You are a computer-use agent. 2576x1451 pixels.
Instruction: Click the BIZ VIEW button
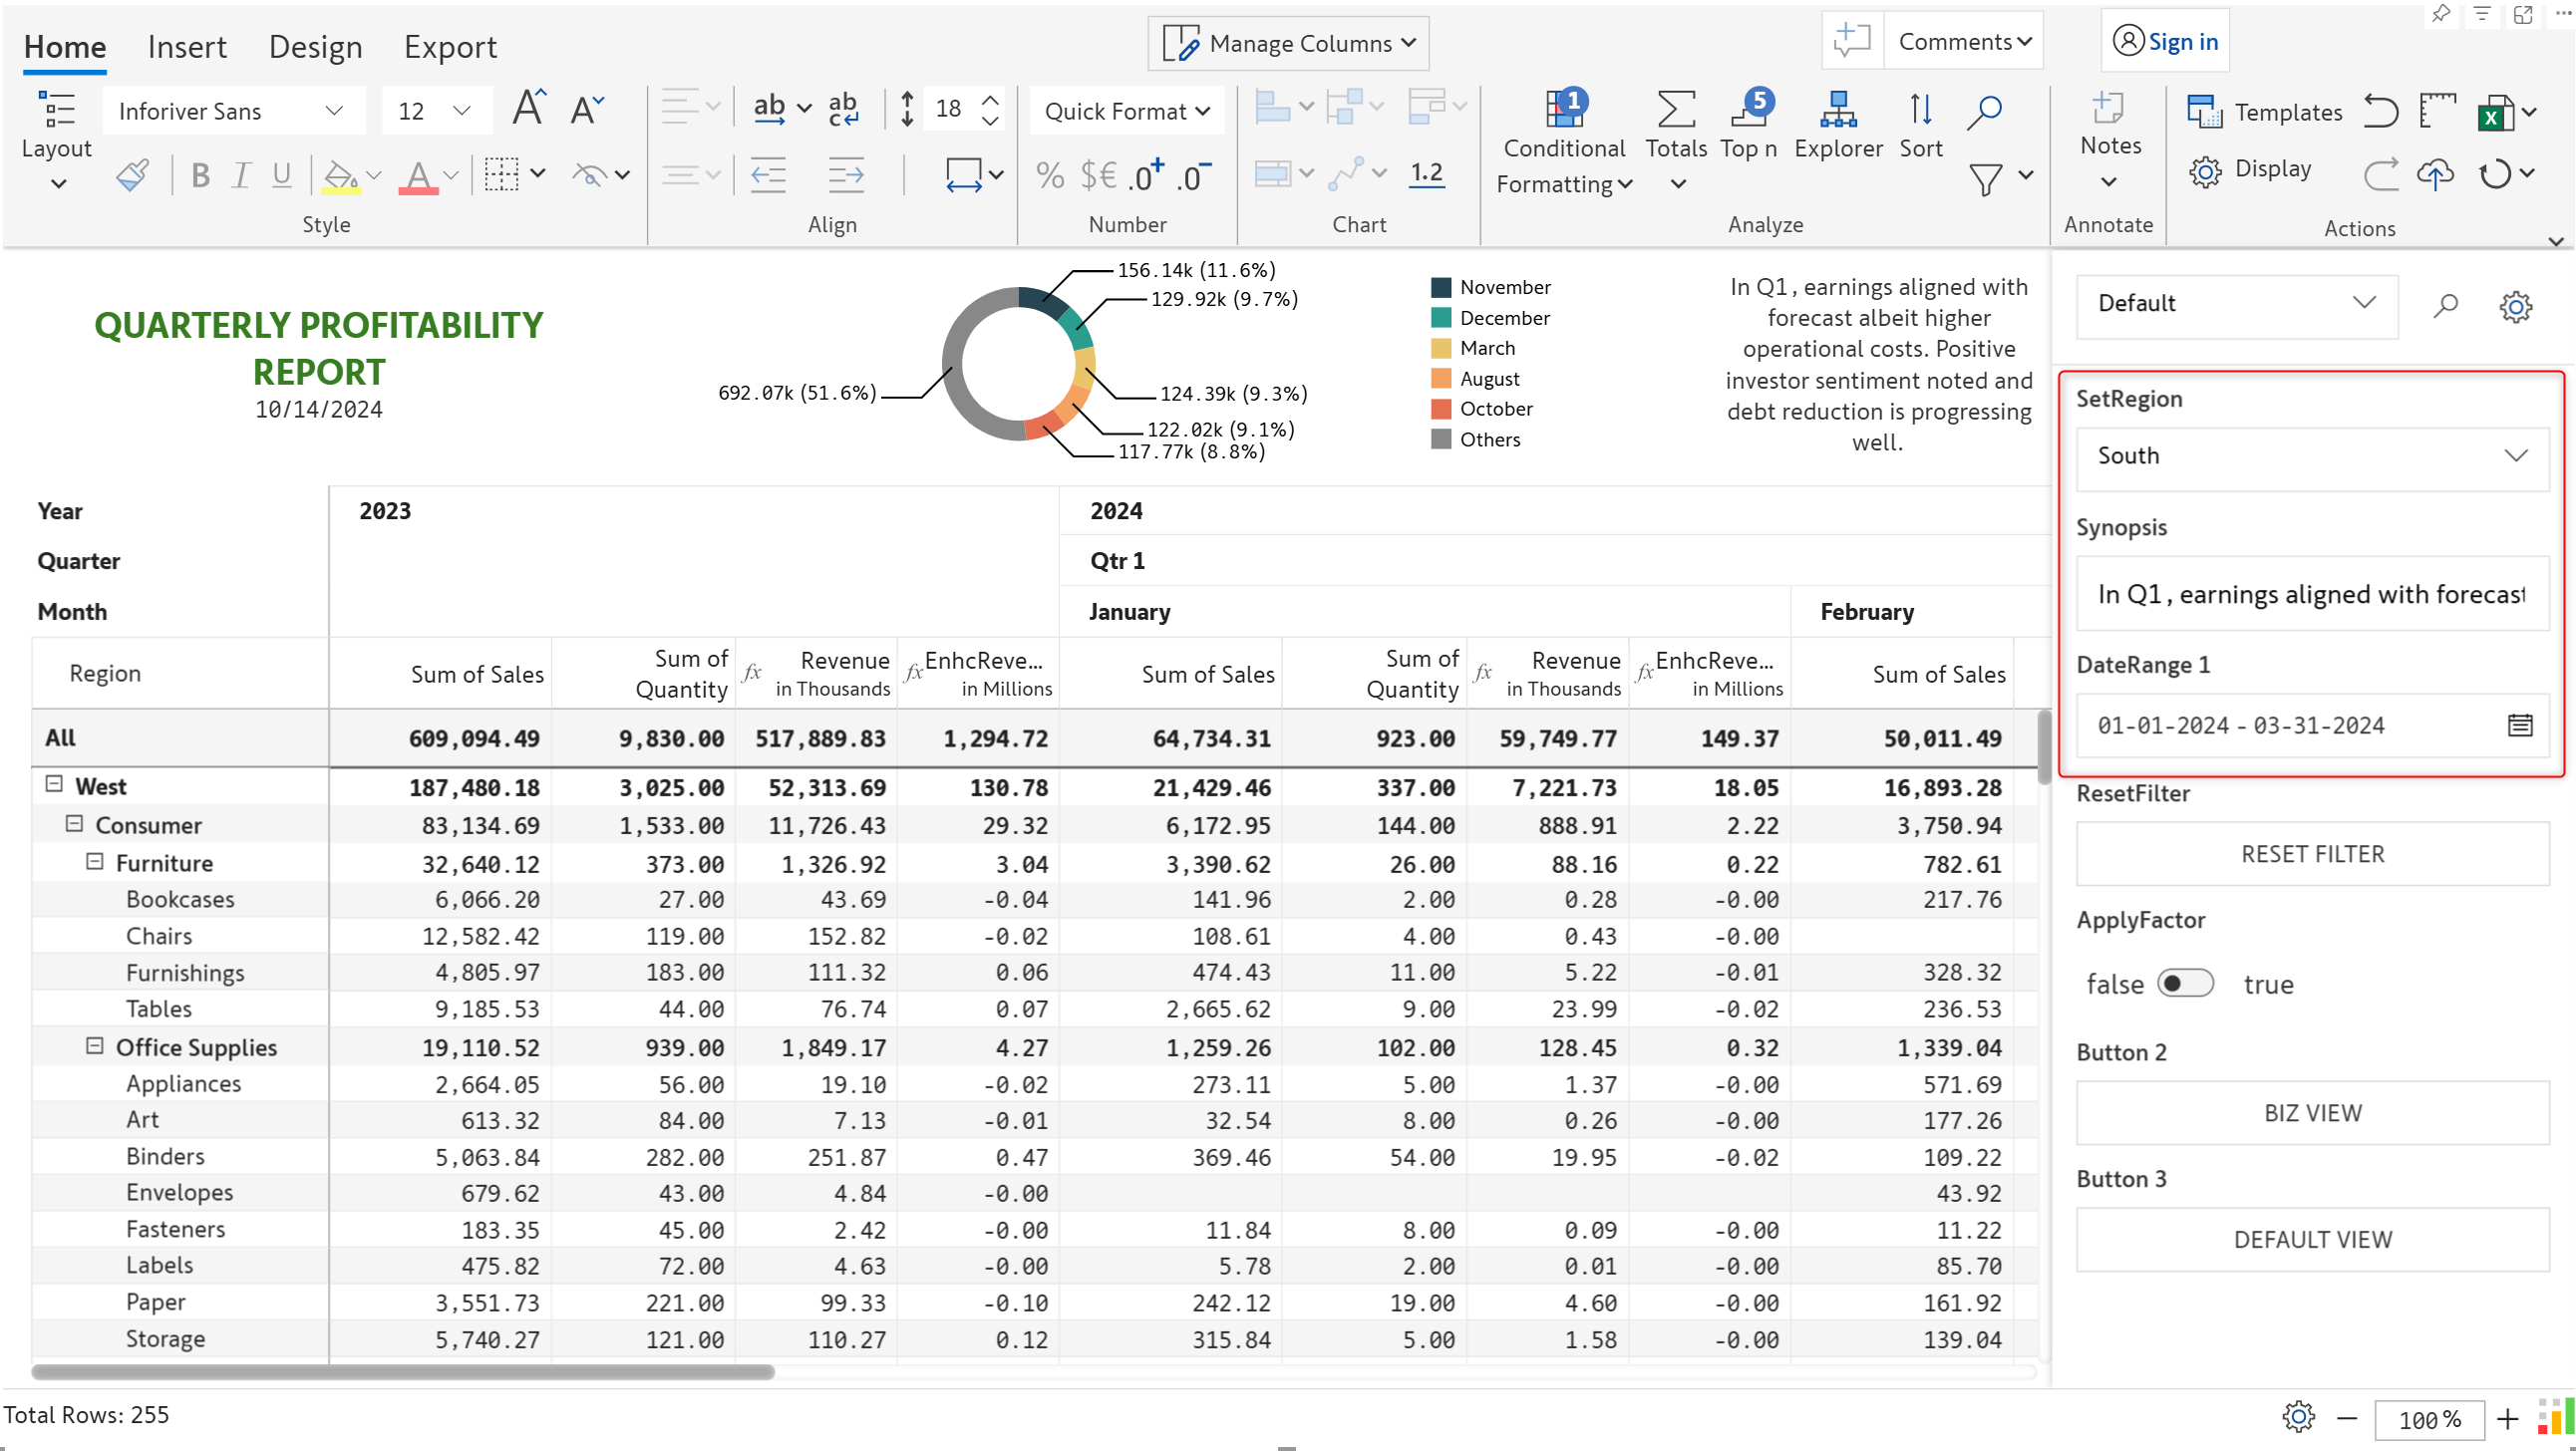[x=2311, y=1112]
